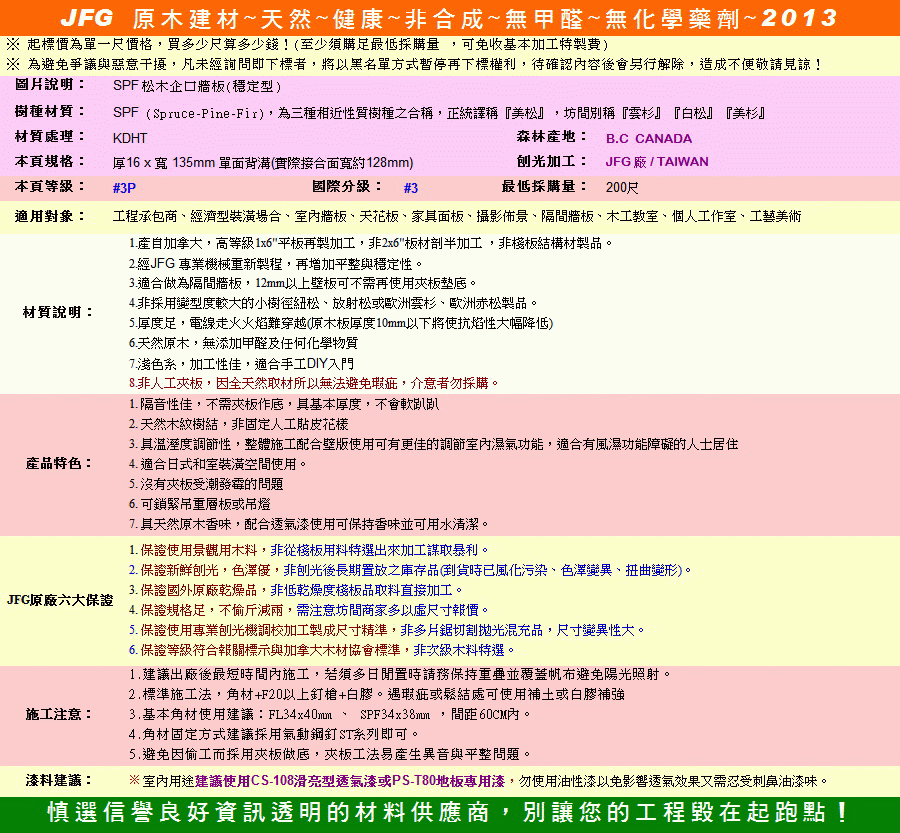
Task: Click the 工程承包商 applicable users line
Action: point(457,216)
